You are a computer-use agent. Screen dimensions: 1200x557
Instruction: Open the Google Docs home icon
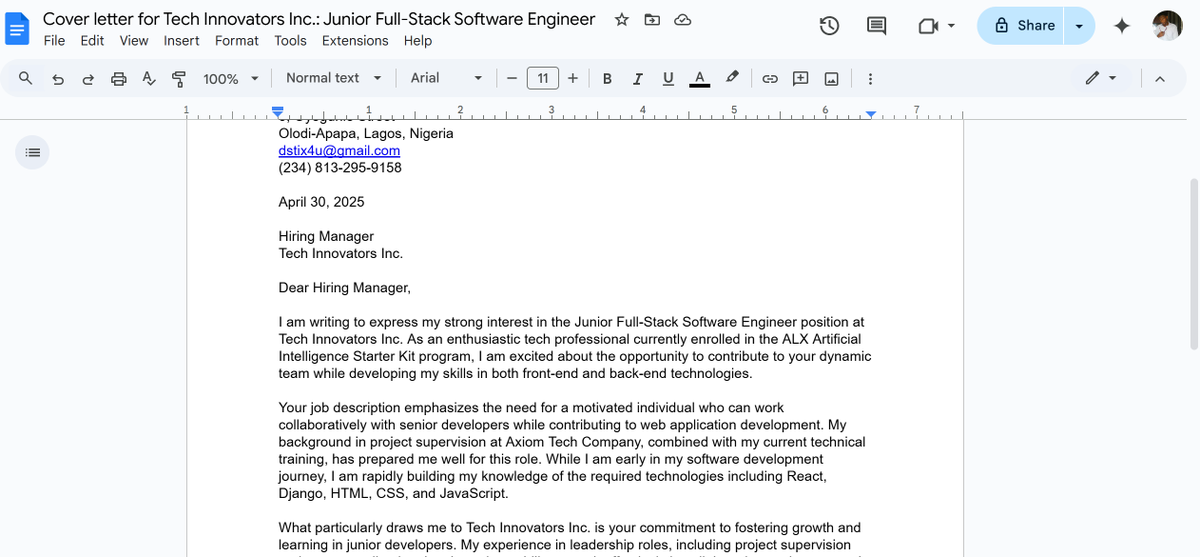point(18,28)
